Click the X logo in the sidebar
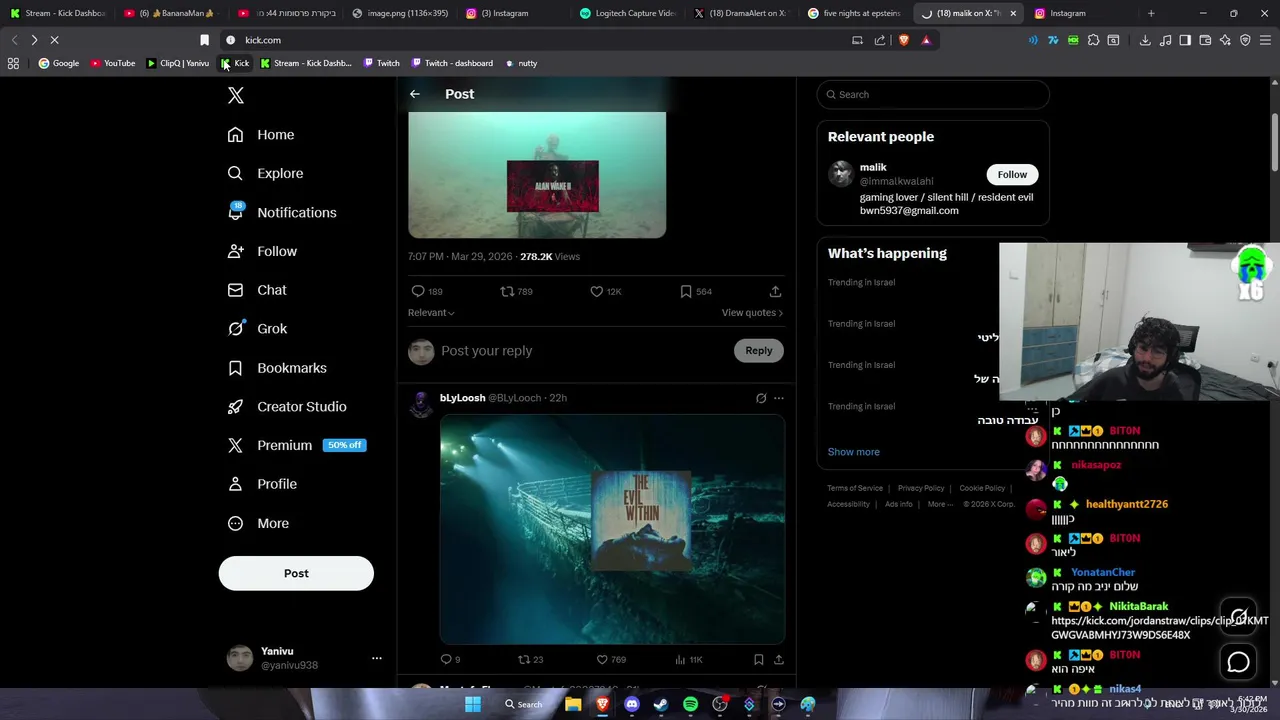Viewport: 1280px width, 720px height. point(236,95)
